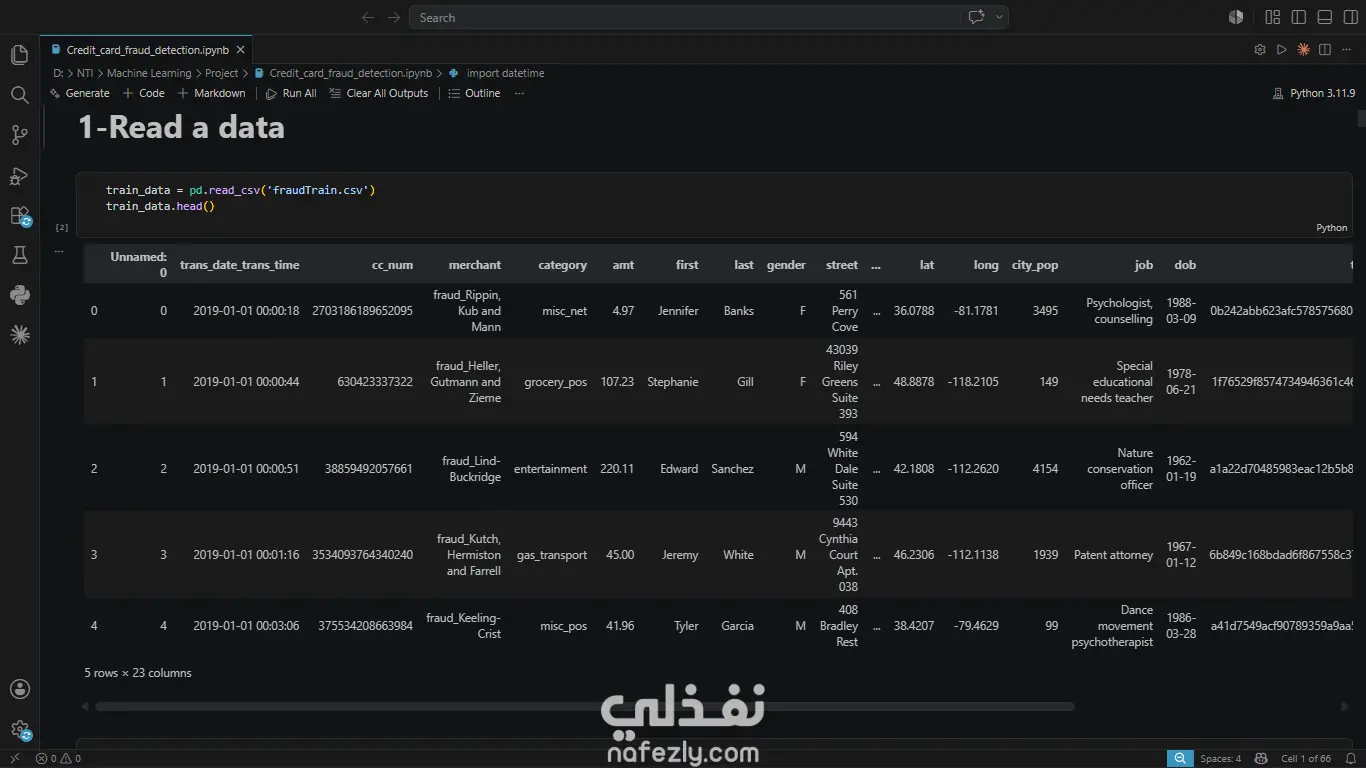Clear All Outputs of the notebook
1366x768 pixels.
(379, 93)
